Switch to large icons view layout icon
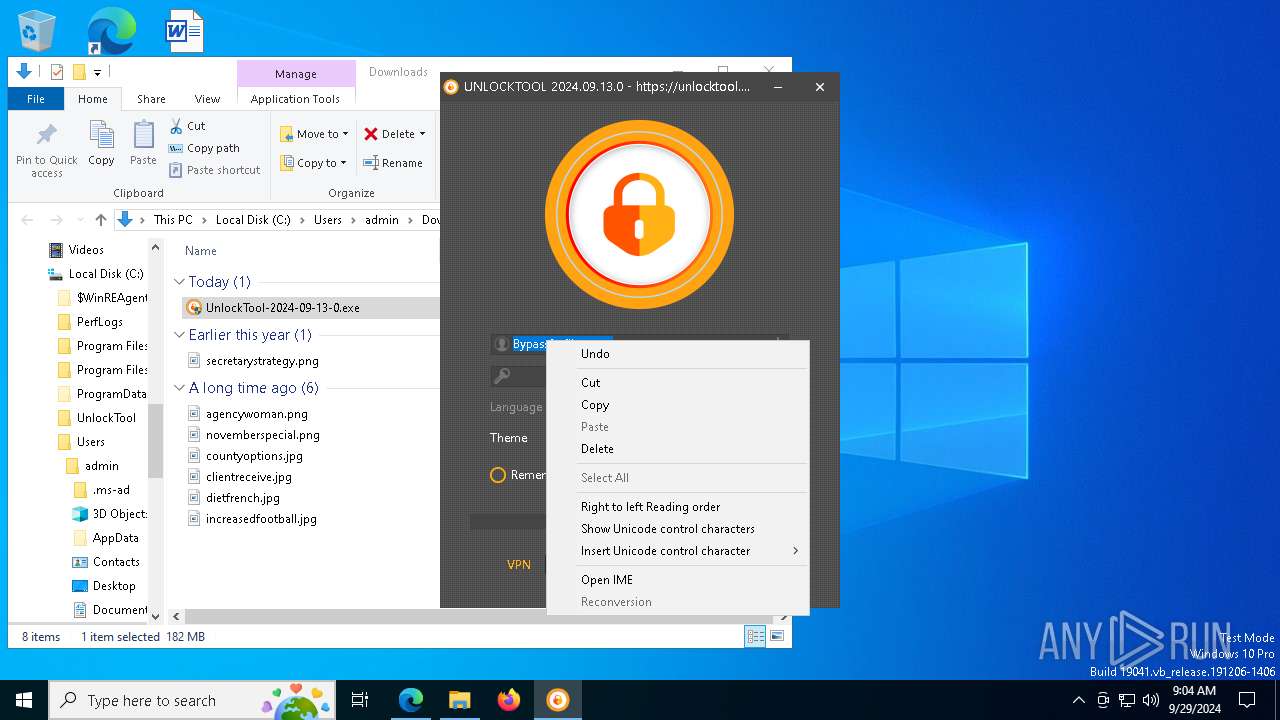The width and height of the screenshot is (1280, 720). point(777,636)
